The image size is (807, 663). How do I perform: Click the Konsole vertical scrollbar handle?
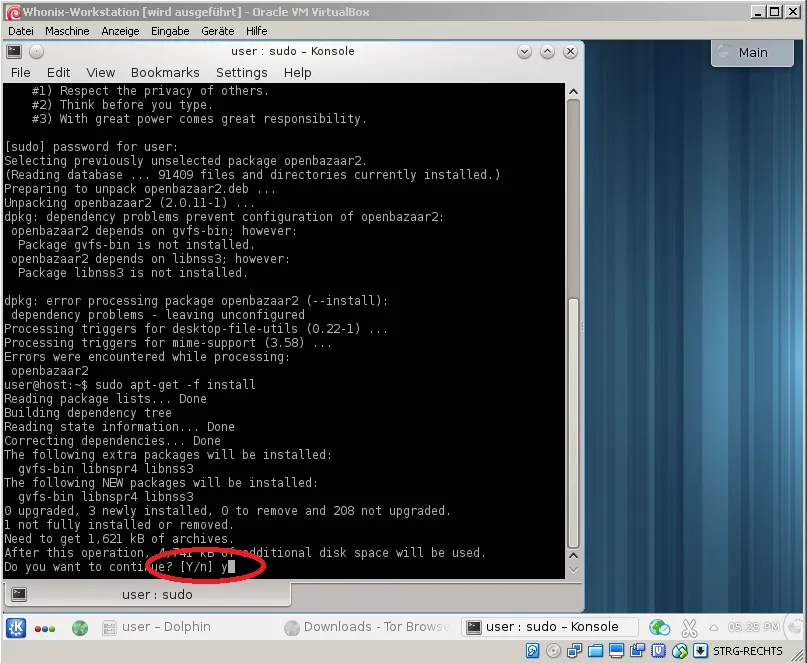(x=573, y=423)
